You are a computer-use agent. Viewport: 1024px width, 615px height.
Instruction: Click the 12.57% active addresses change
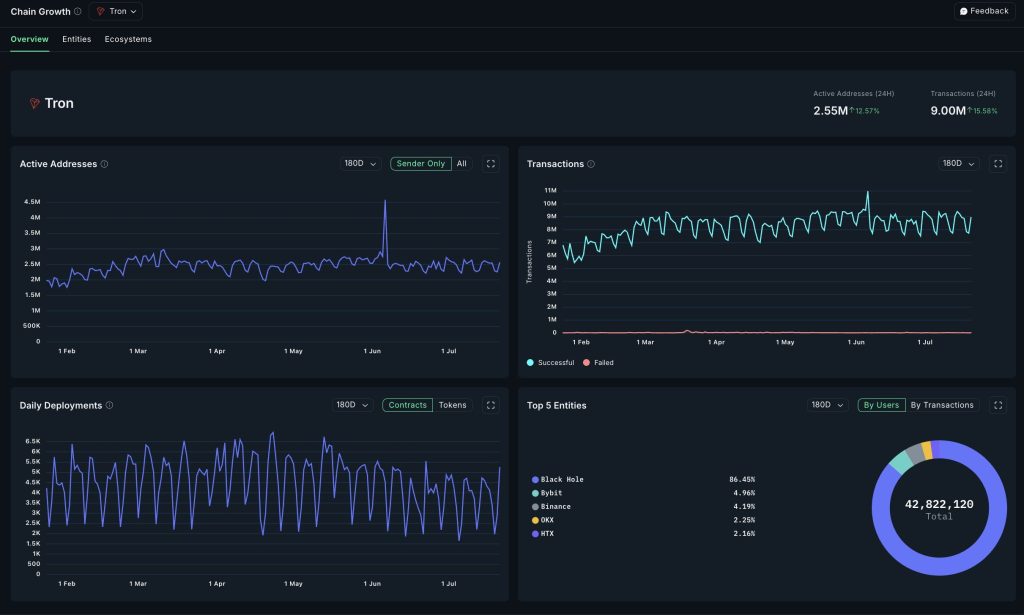pyautogui.click(x=865, y=111)
